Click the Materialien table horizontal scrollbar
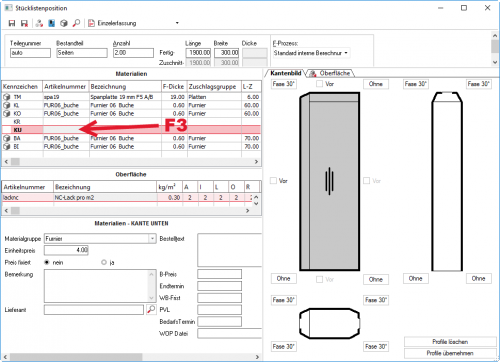 pos(131,162)
